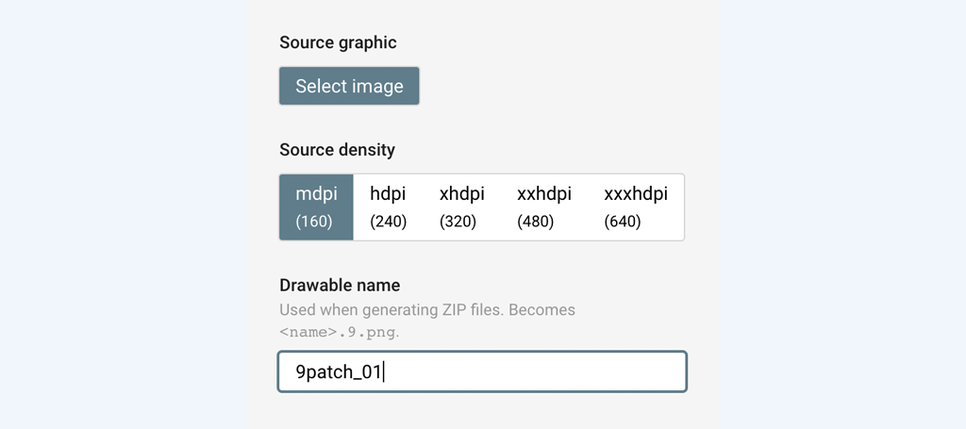966x429 pixels.
Task: Pick xxhdpi as source density
Action: pyautogui.click(x=544, y=207)
